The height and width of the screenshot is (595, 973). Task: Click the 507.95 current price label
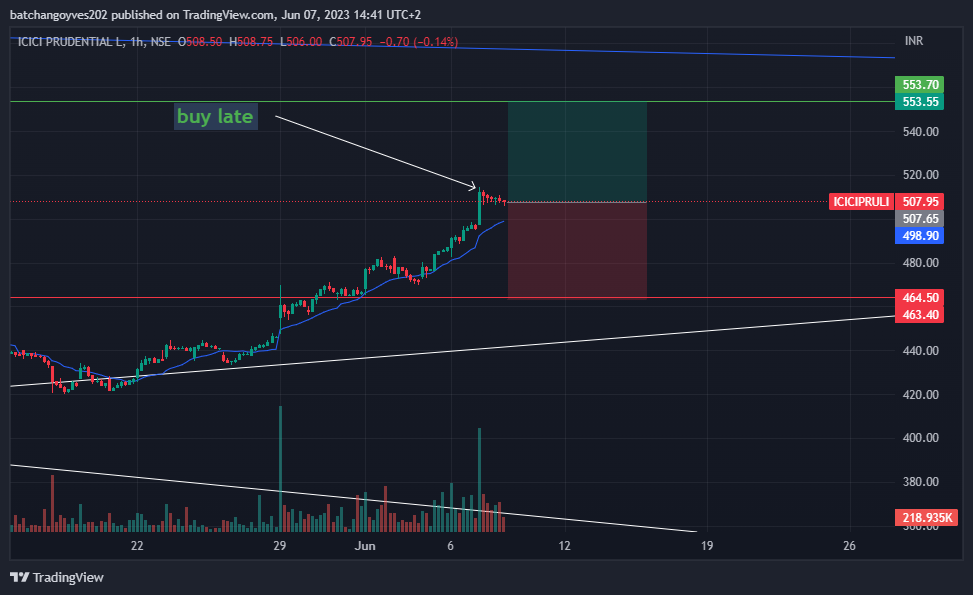[919, 202]
